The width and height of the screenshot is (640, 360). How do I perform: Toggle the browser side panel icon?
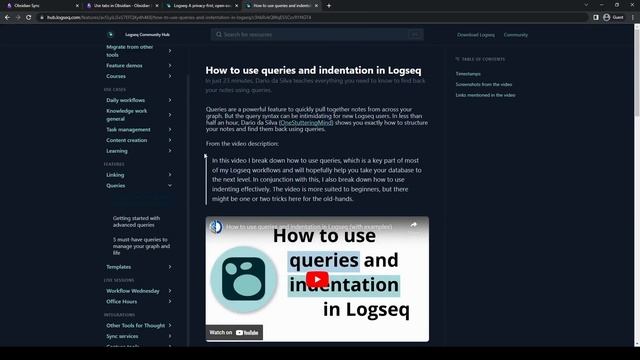click(596, 18)
